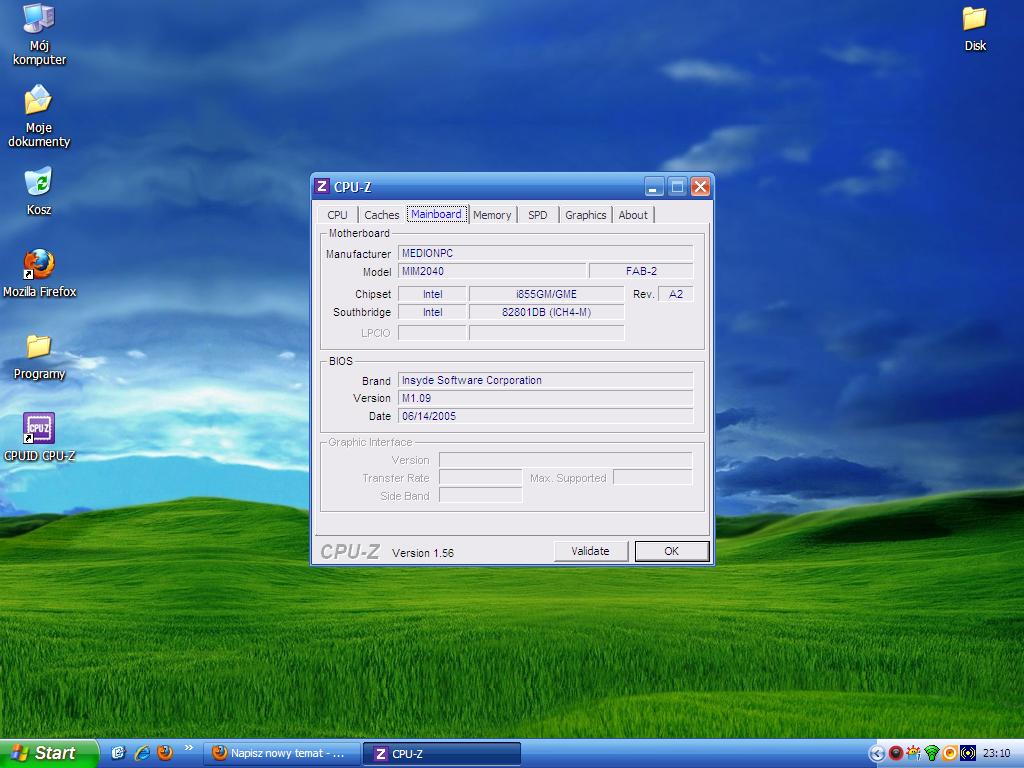Click the southbridge value 82801DB (ICH4-M)

[546, 313]
